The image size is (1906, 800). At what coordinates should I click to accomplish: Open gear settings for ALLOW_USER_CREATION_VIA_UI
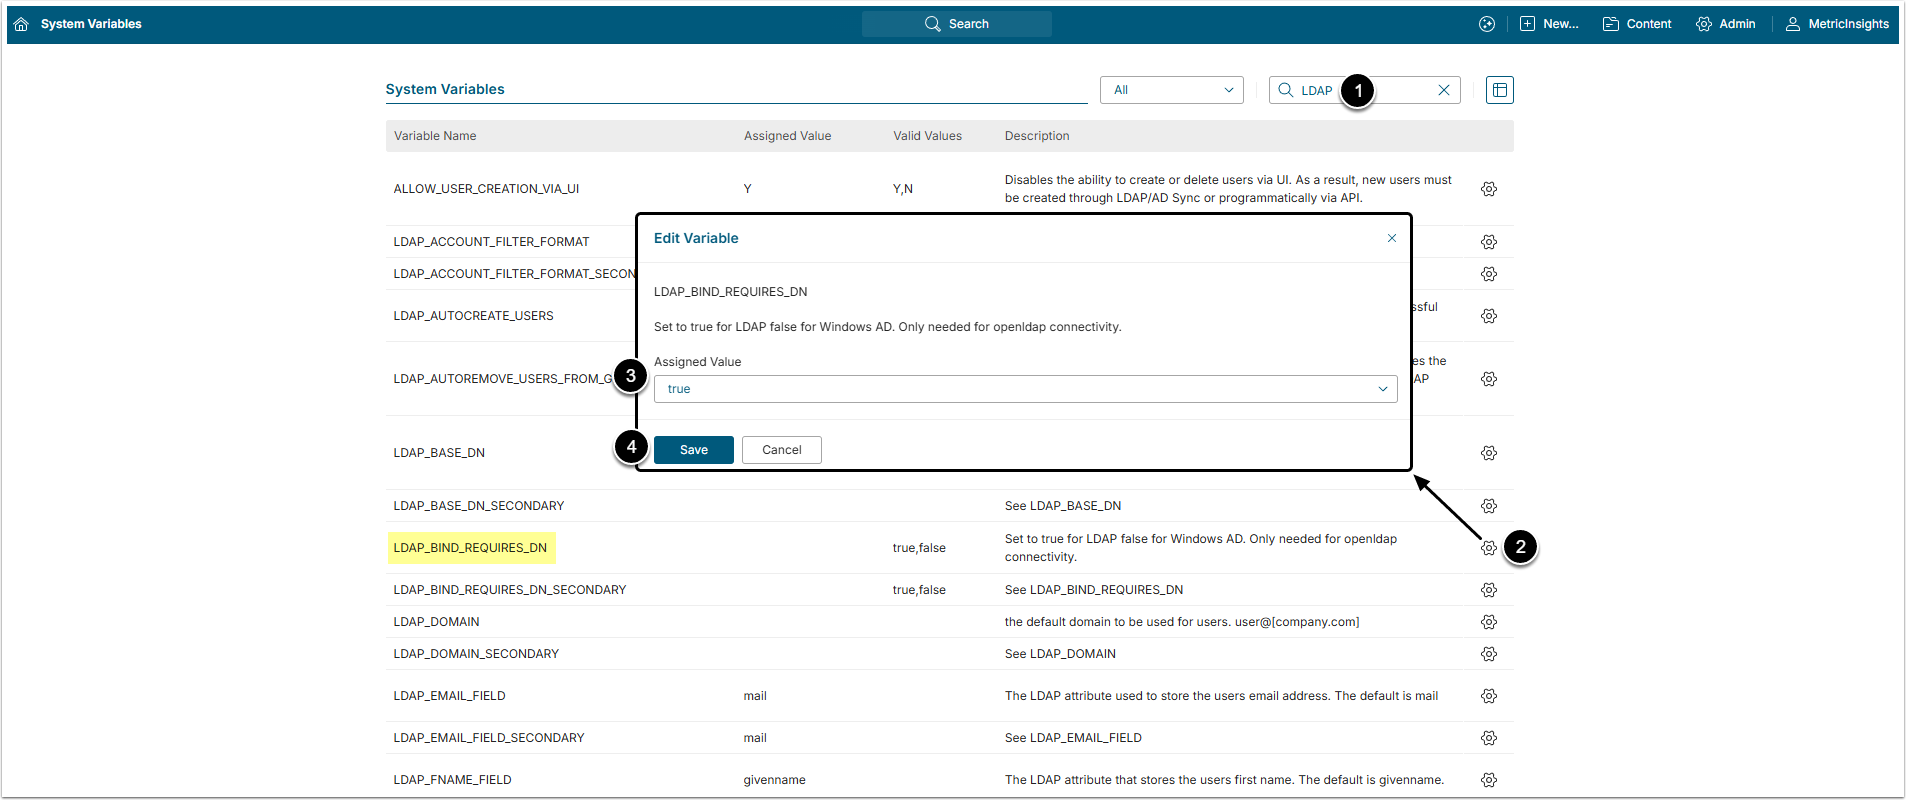click(1488, 189)
